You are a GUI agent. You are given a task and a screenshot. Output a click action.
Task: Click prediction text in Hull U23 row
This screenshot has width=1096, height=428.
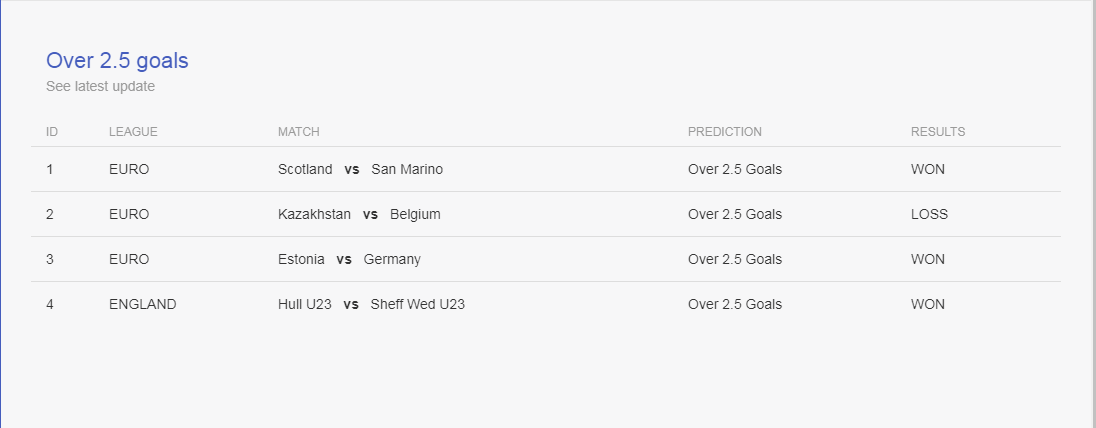[x=735, y=304]
